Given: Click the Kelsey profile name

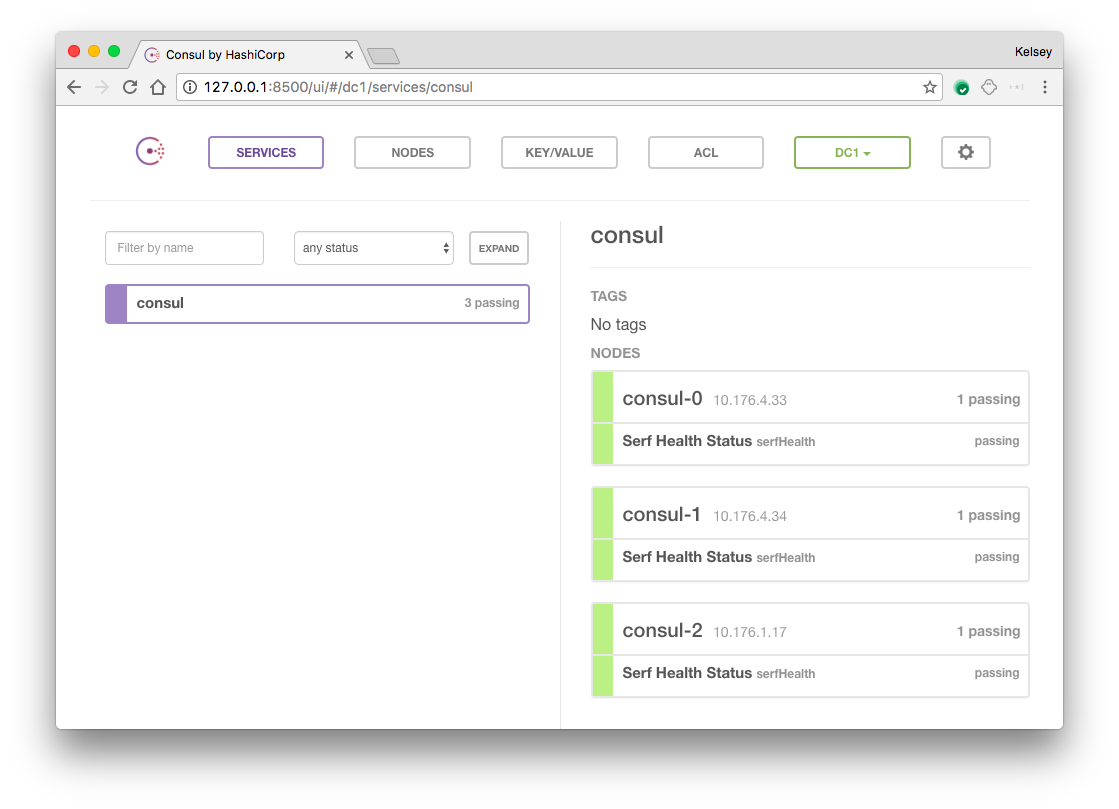Looking at the screenshot, I should (1033, 52).
